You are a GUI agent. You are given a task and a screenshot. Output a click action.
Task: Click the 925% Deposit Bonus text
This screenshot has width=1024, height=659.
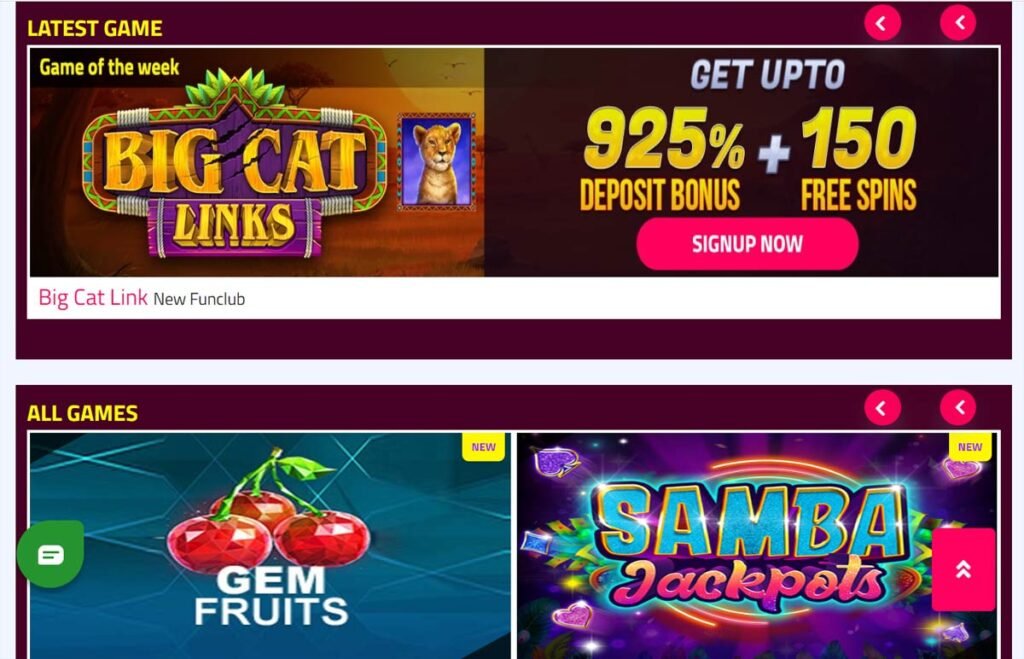[662, 161]
